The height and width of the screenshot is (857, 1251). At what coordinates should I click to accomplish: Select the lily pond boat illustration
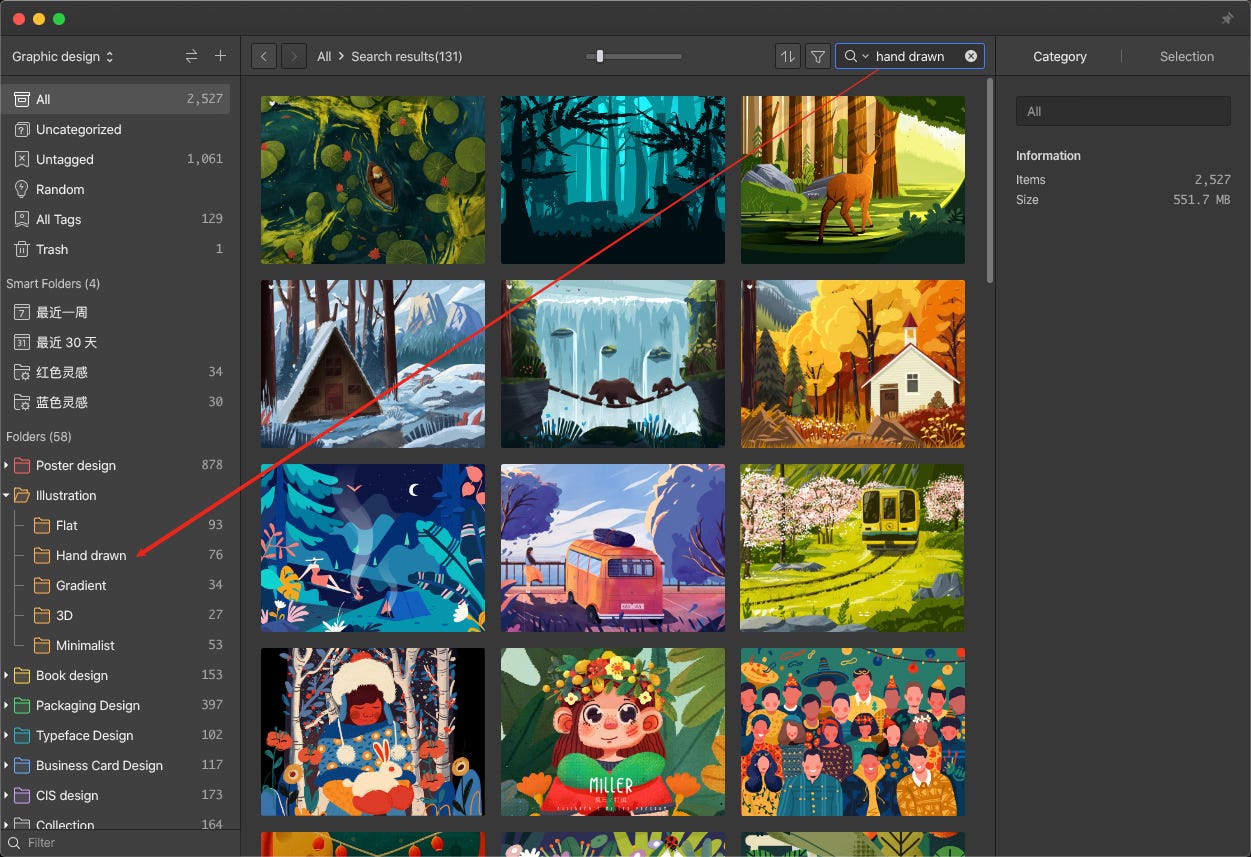coord(373,180)
